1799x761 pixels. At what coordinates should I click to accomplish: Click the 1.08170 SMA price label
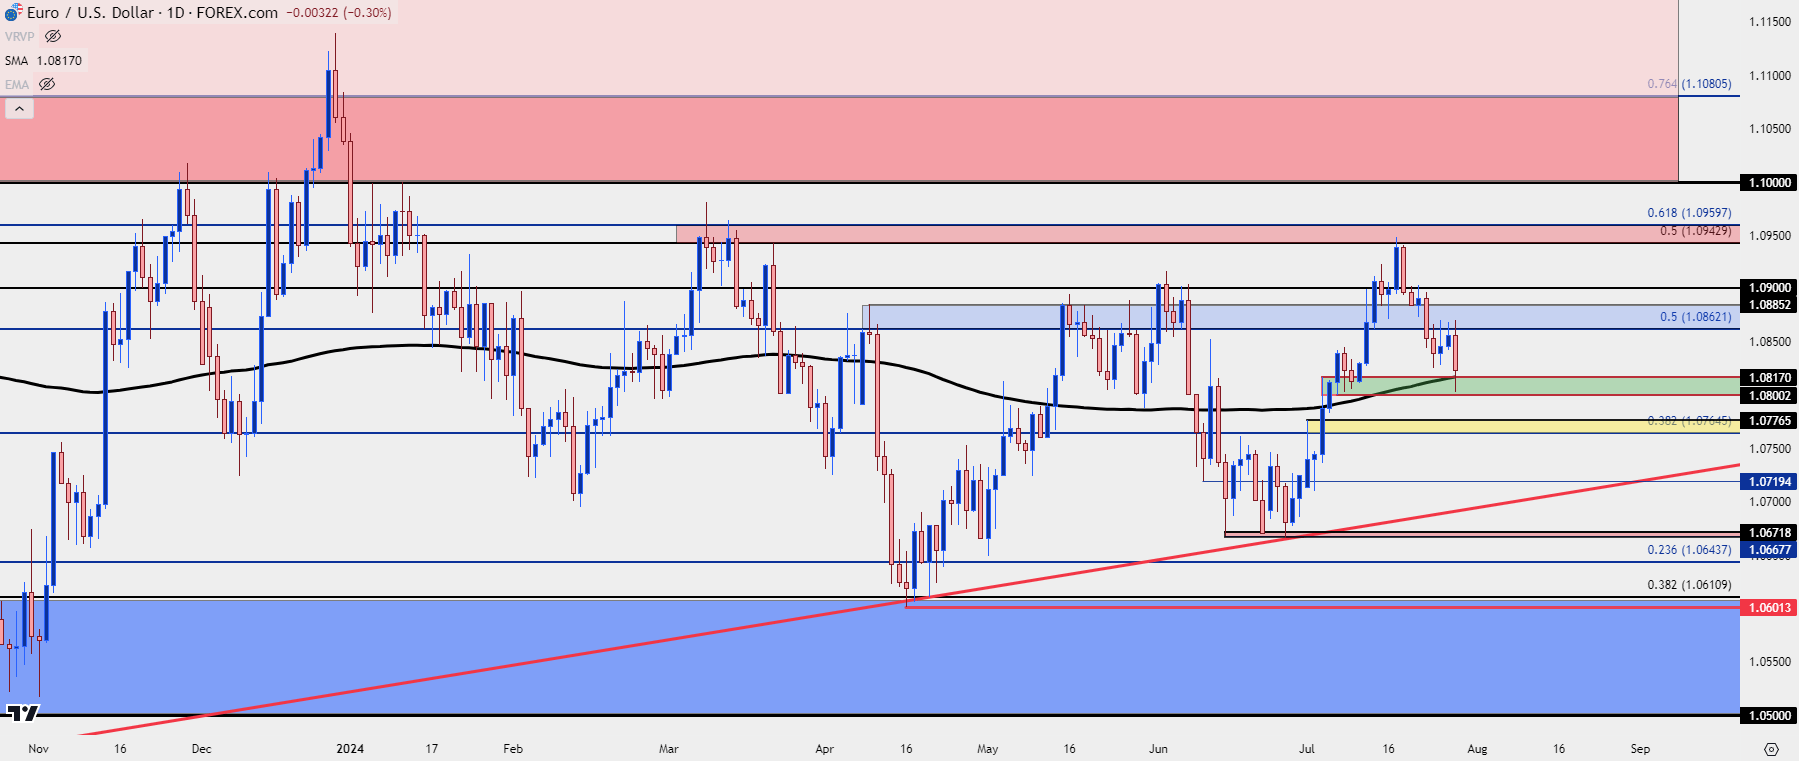click(x=1768, y=378)
